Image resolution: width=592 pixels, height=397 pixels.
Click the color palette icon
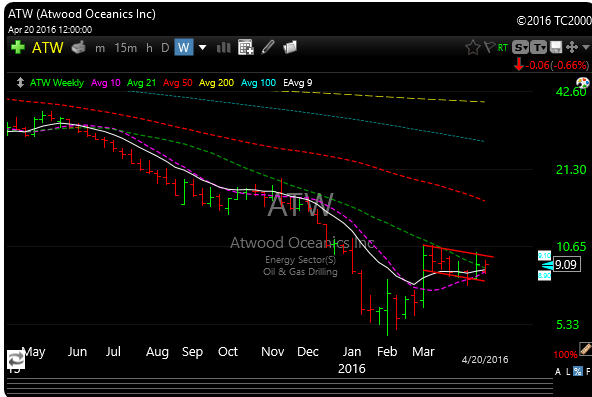[583, 83]
